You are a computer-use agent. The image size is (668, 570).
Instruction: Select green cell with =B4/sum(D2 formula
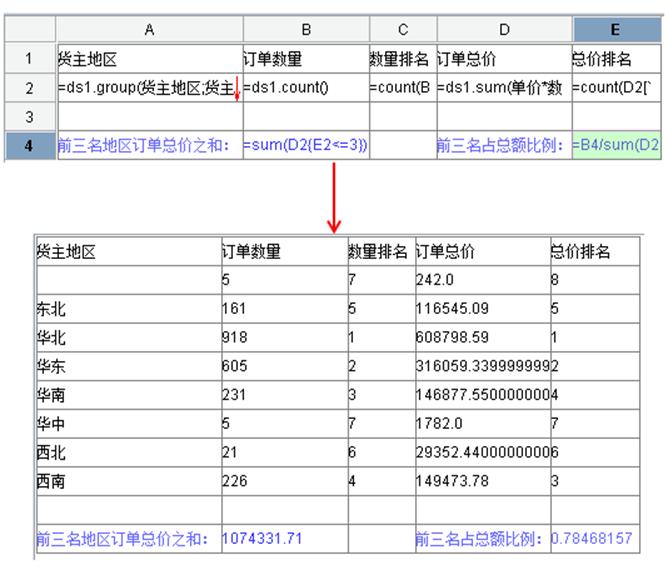pyautogui.click(x=616, y=145)
